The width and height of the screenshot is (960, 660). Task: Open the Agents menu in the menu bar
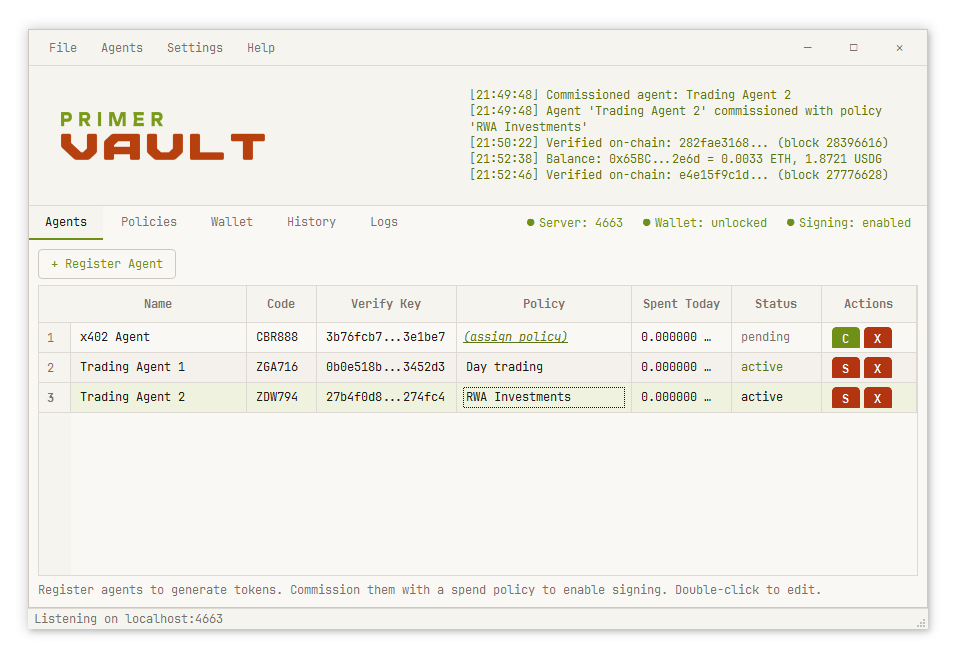(122, 48)
